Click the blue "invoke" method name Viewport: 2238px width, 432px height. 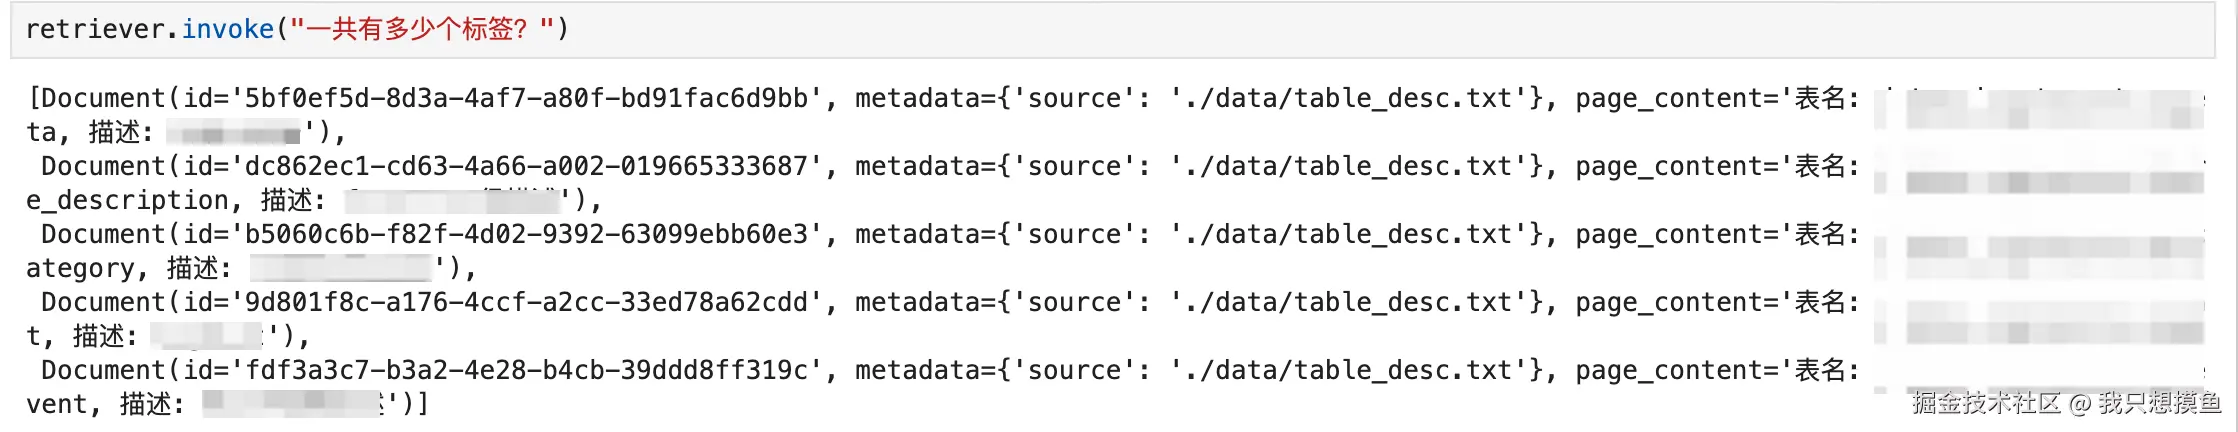(227, 29)
